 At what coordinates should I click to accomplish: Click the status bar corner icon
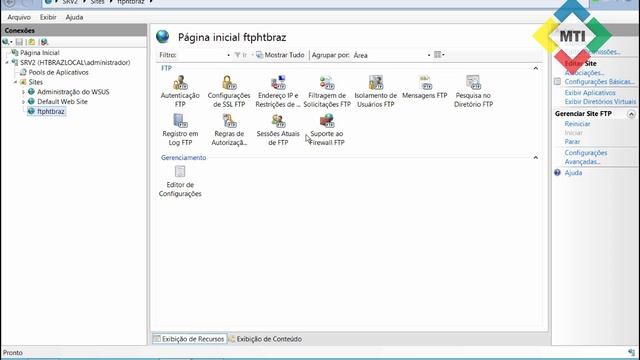(632, 352)
